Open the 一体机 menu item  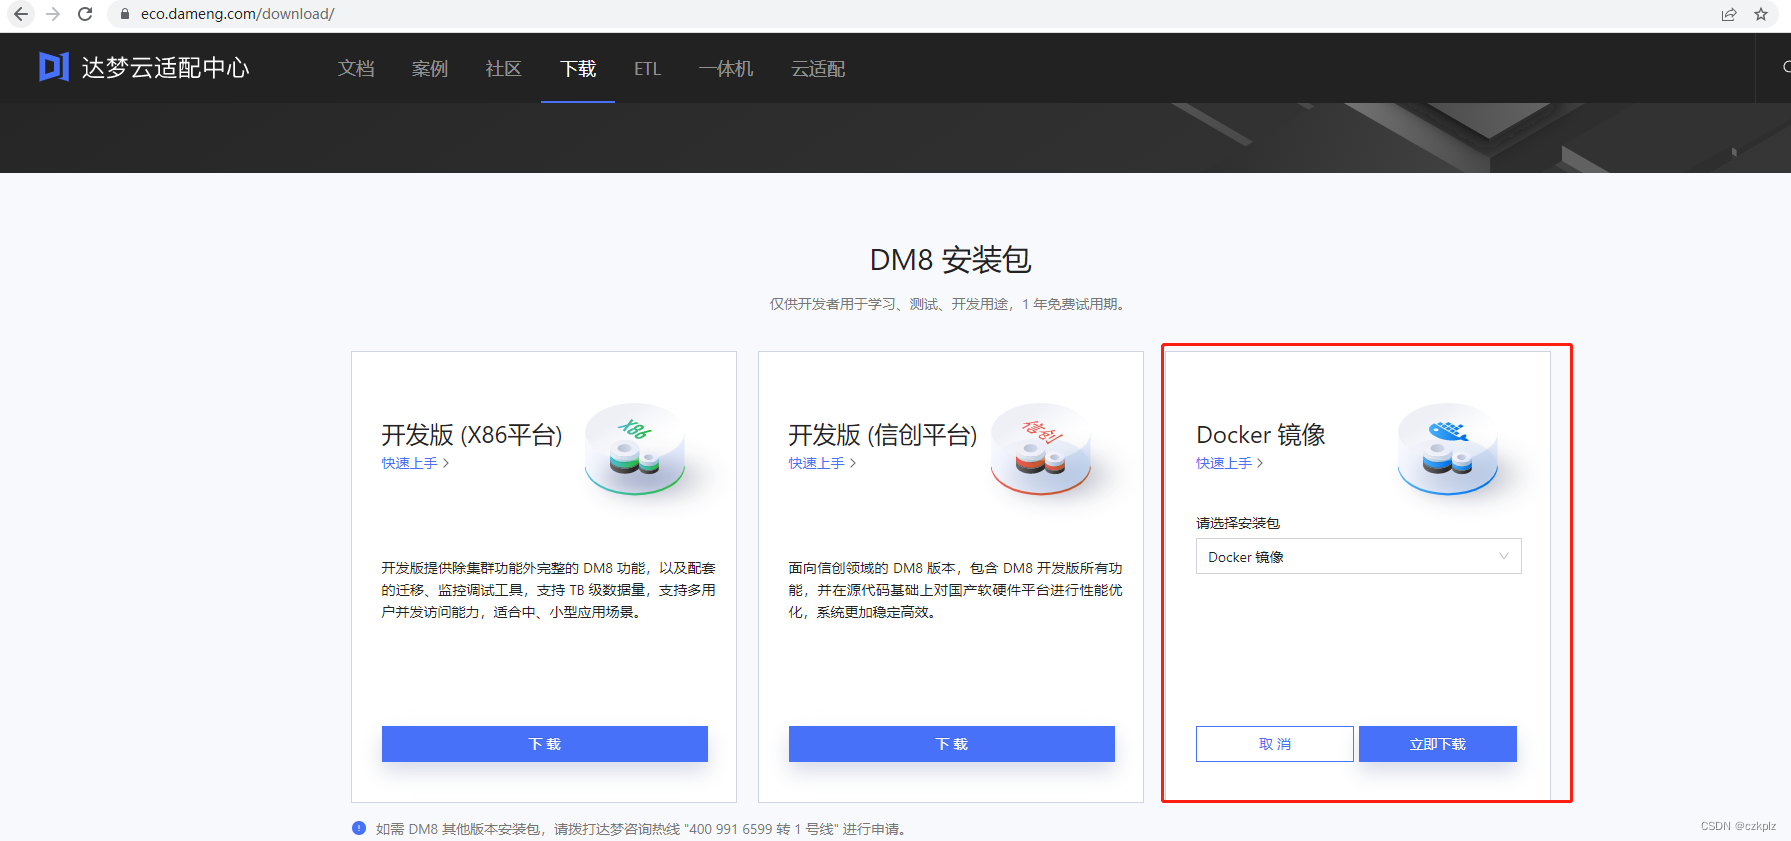click(726, 68)
